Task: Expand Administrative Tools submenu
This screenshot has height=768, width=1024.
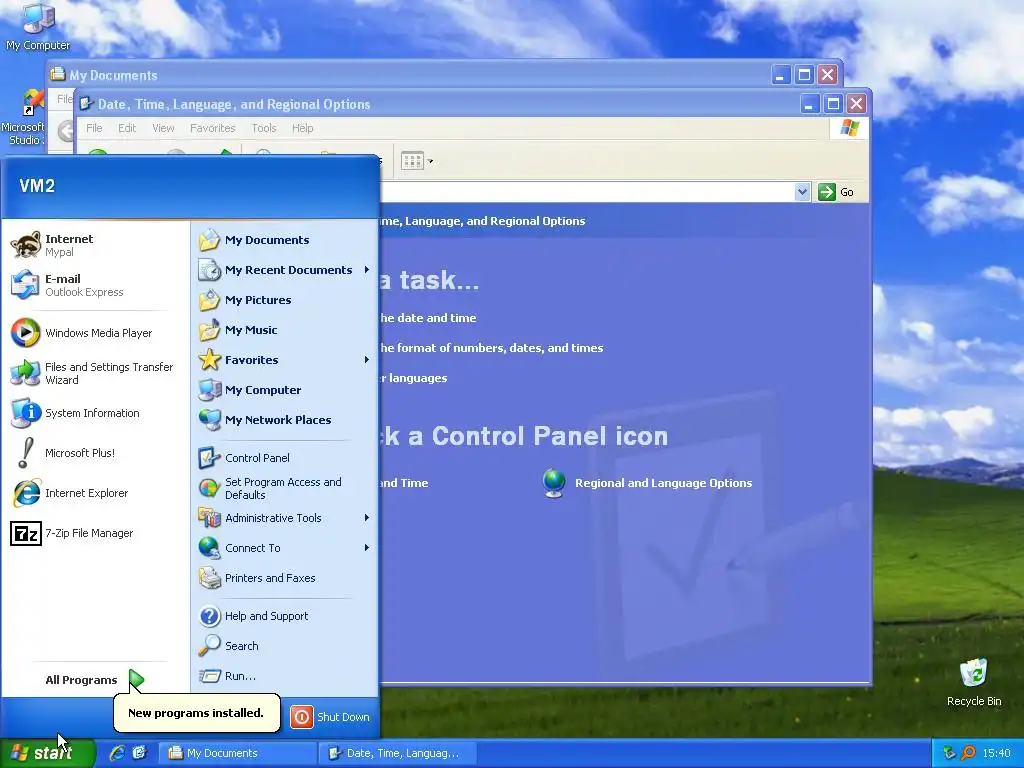Action: (285, 518)
